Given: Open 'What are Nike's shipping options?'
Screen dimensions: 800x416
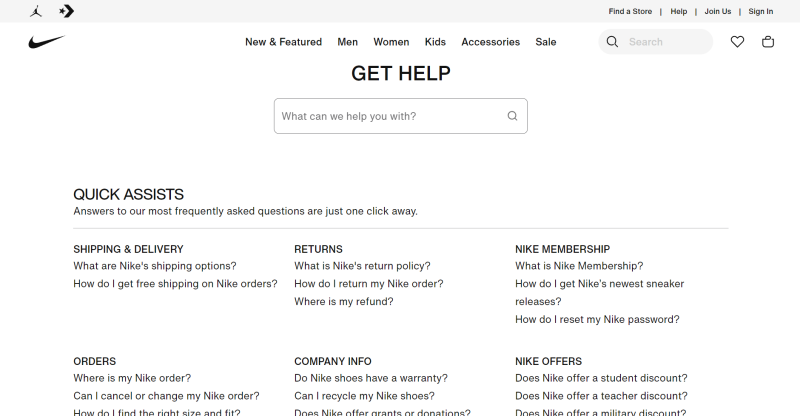Looking at the screenshot, I should click(x=155, y=266).
